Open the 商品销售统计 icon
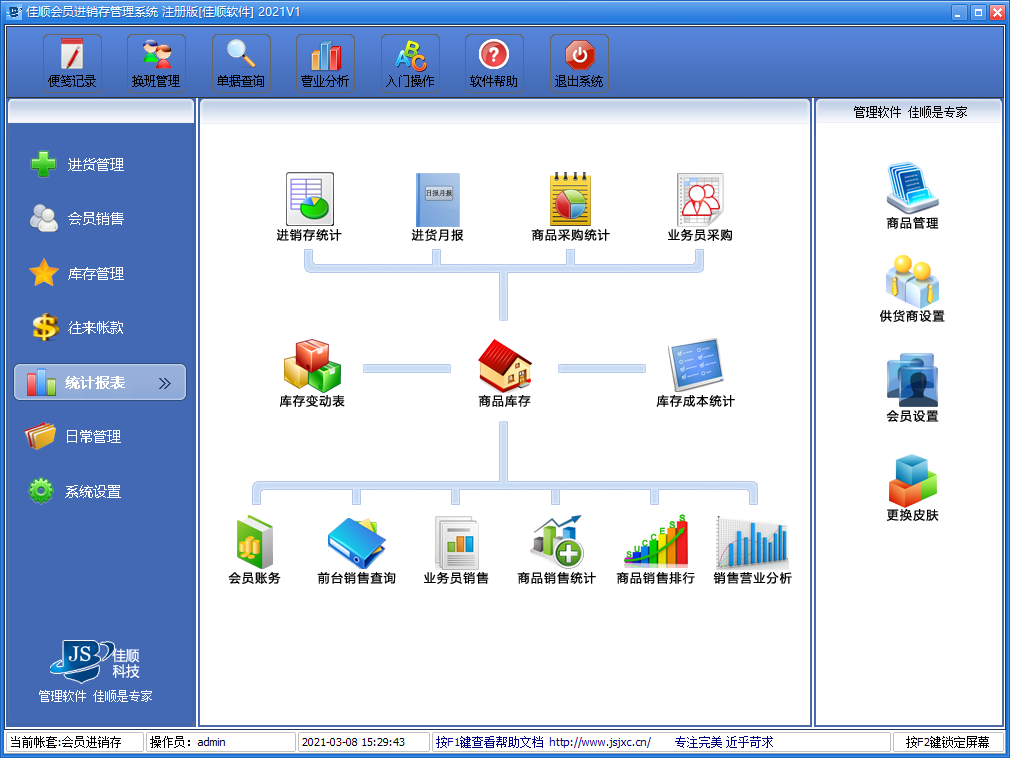 point(557,551)
